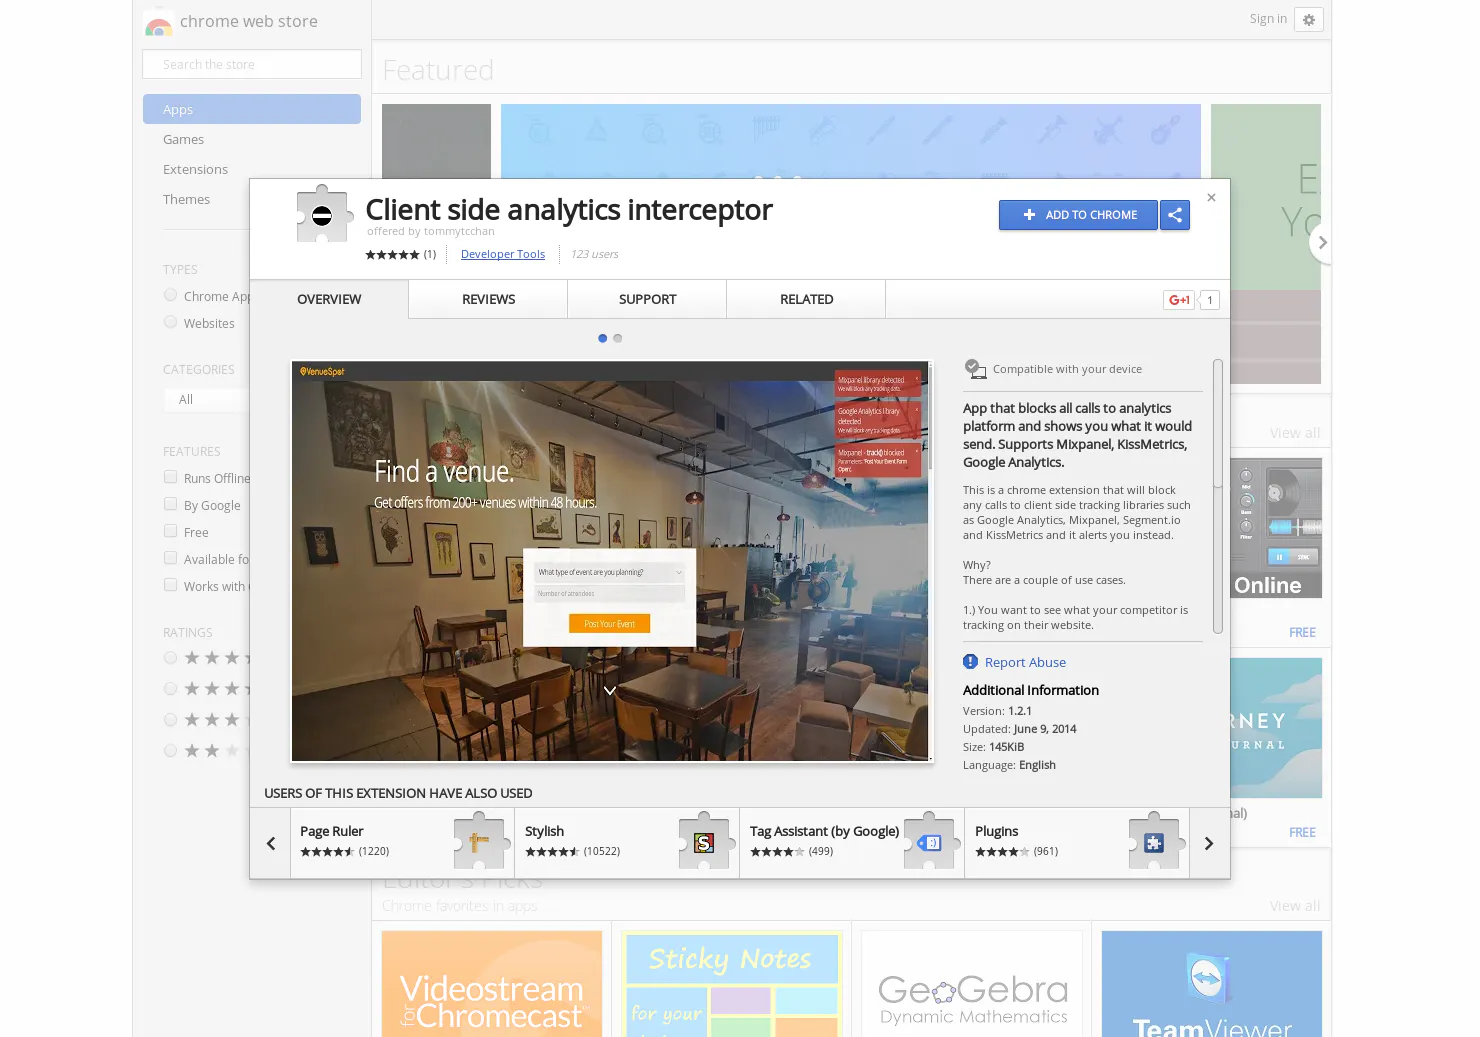Enable the Runs Offline checkbox
1480x1037 pixels.
point(171,477)
